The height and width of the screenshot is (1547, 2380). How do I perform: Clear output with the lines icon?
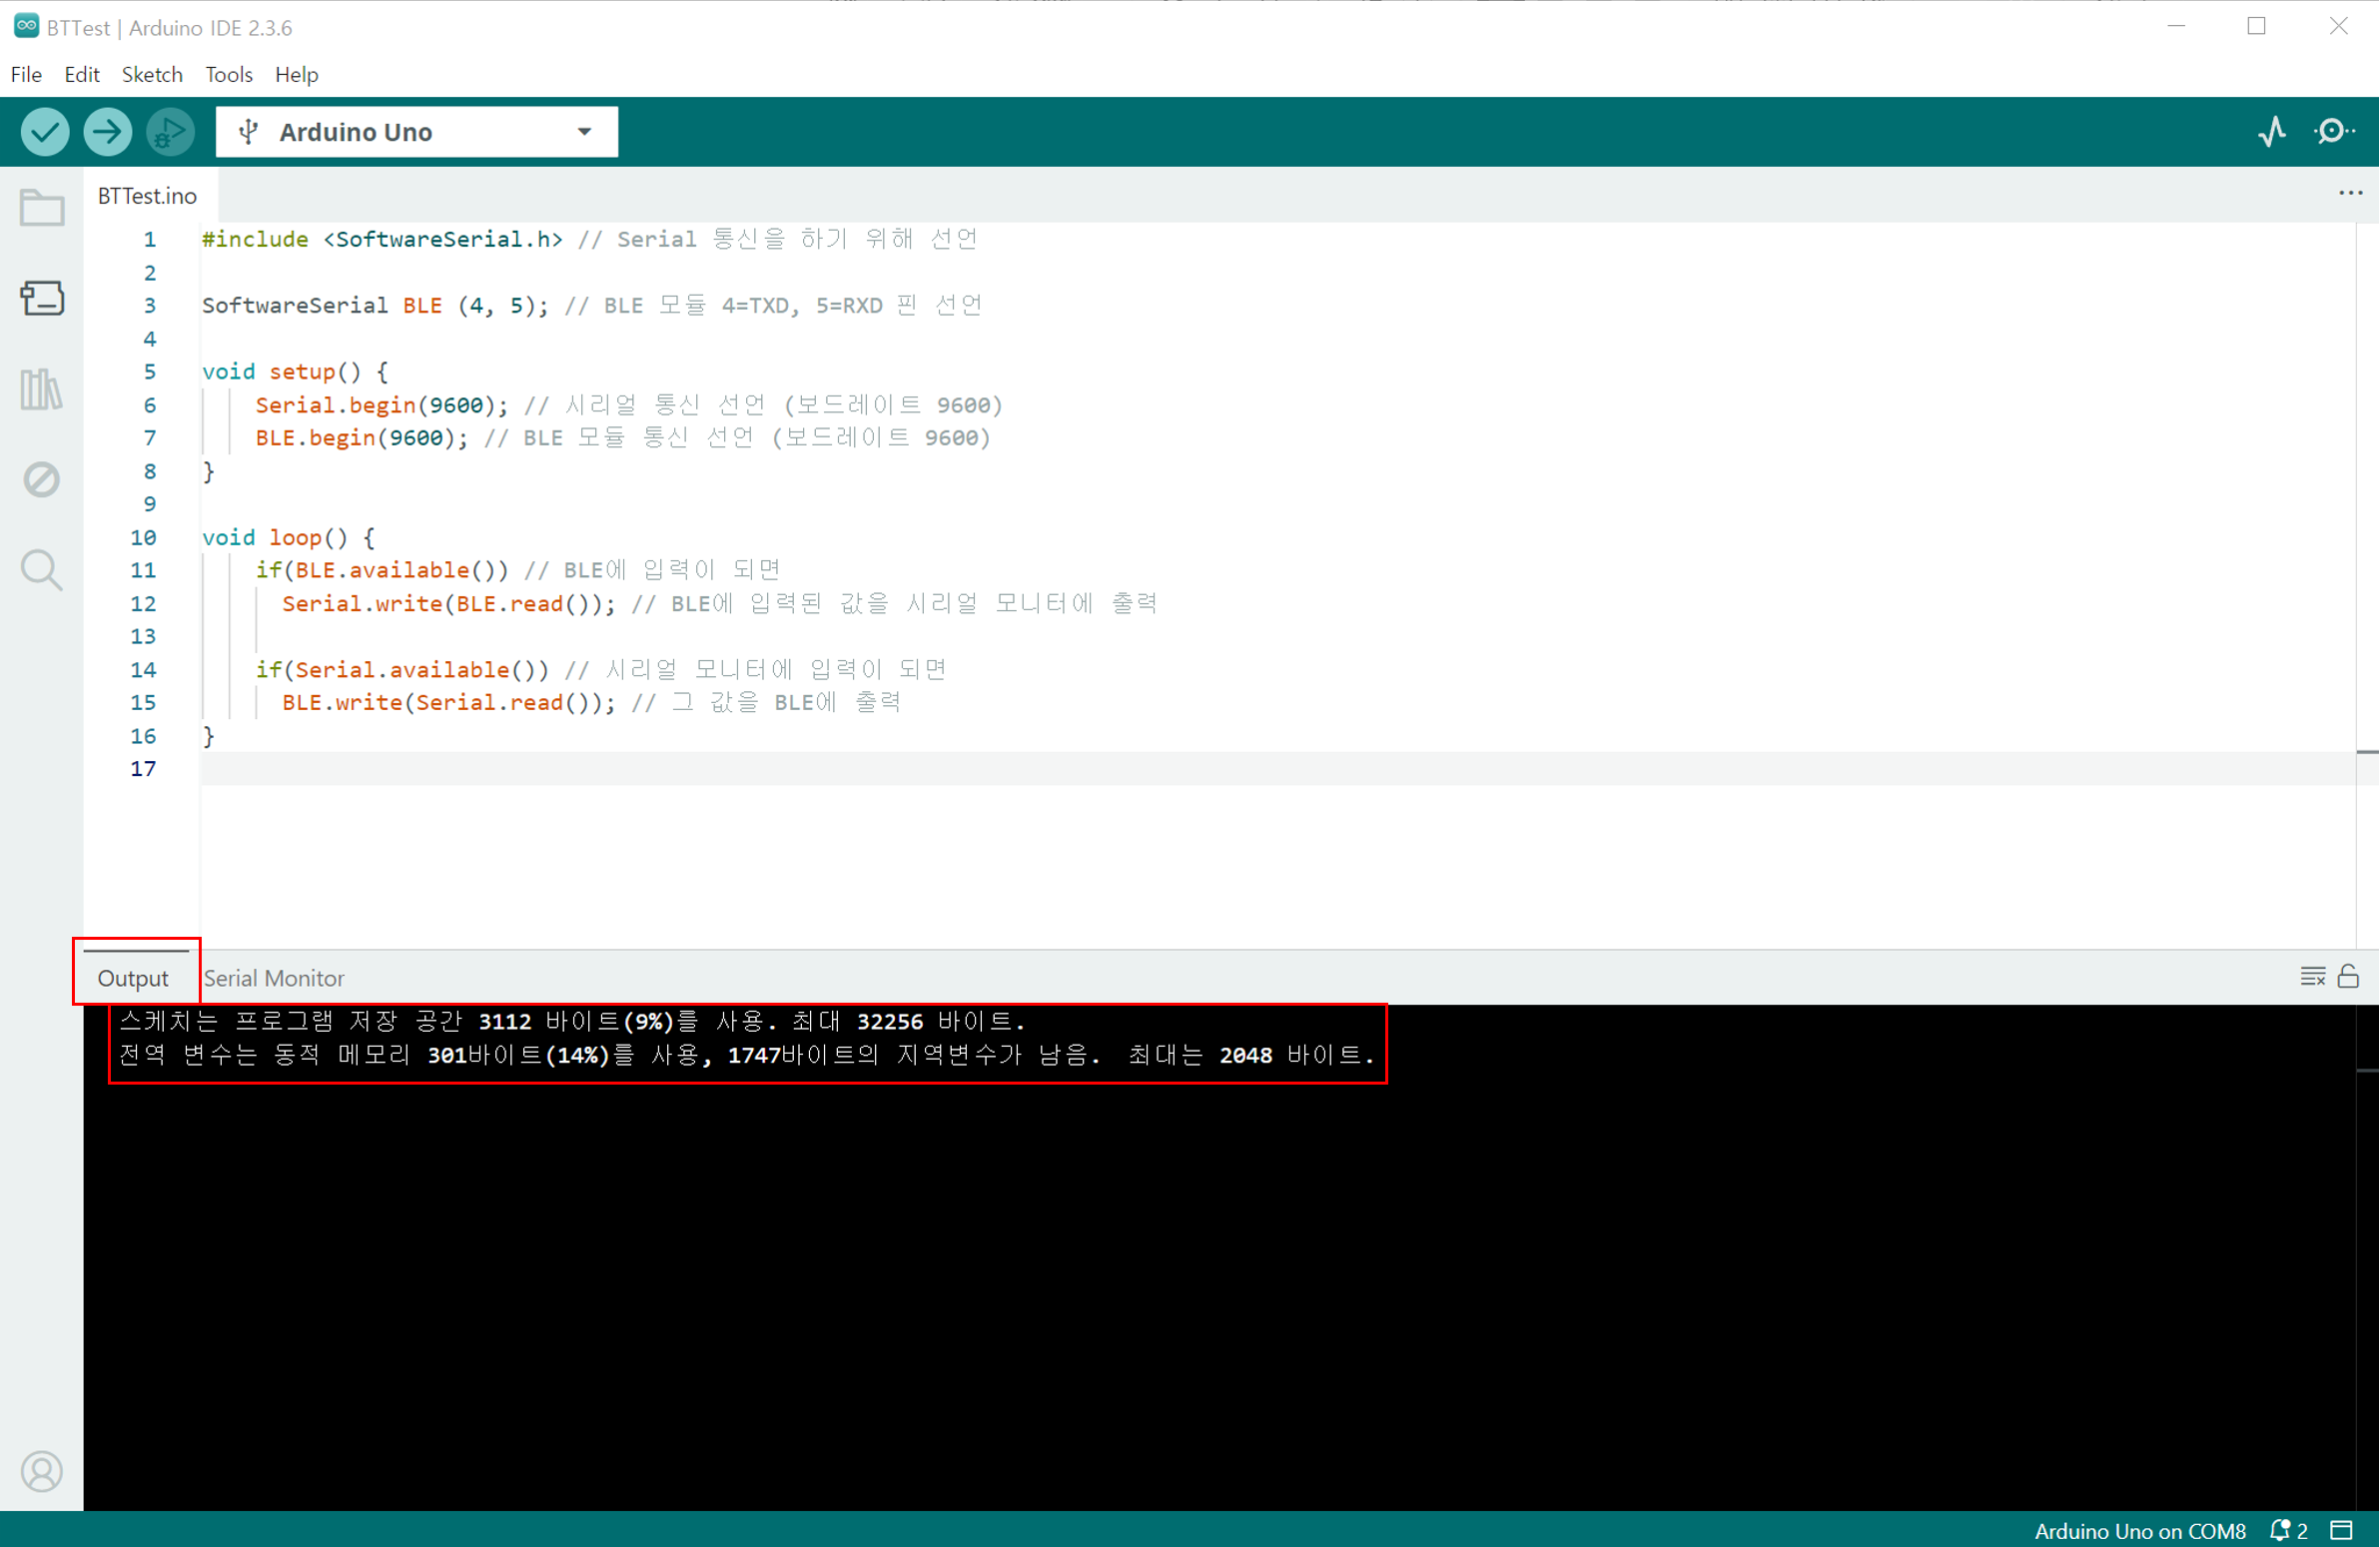(x=2312, y=976)
